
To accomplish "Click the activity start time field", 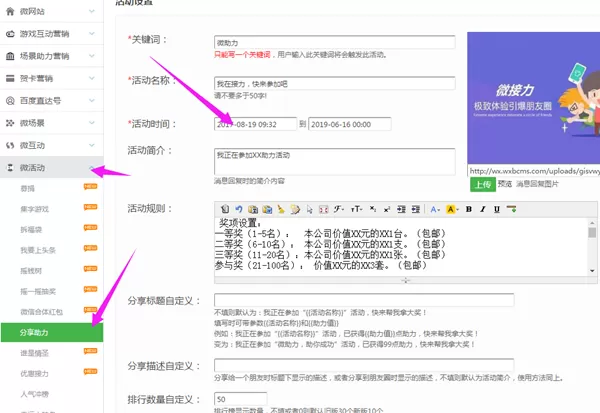I will tap(255, 124).
